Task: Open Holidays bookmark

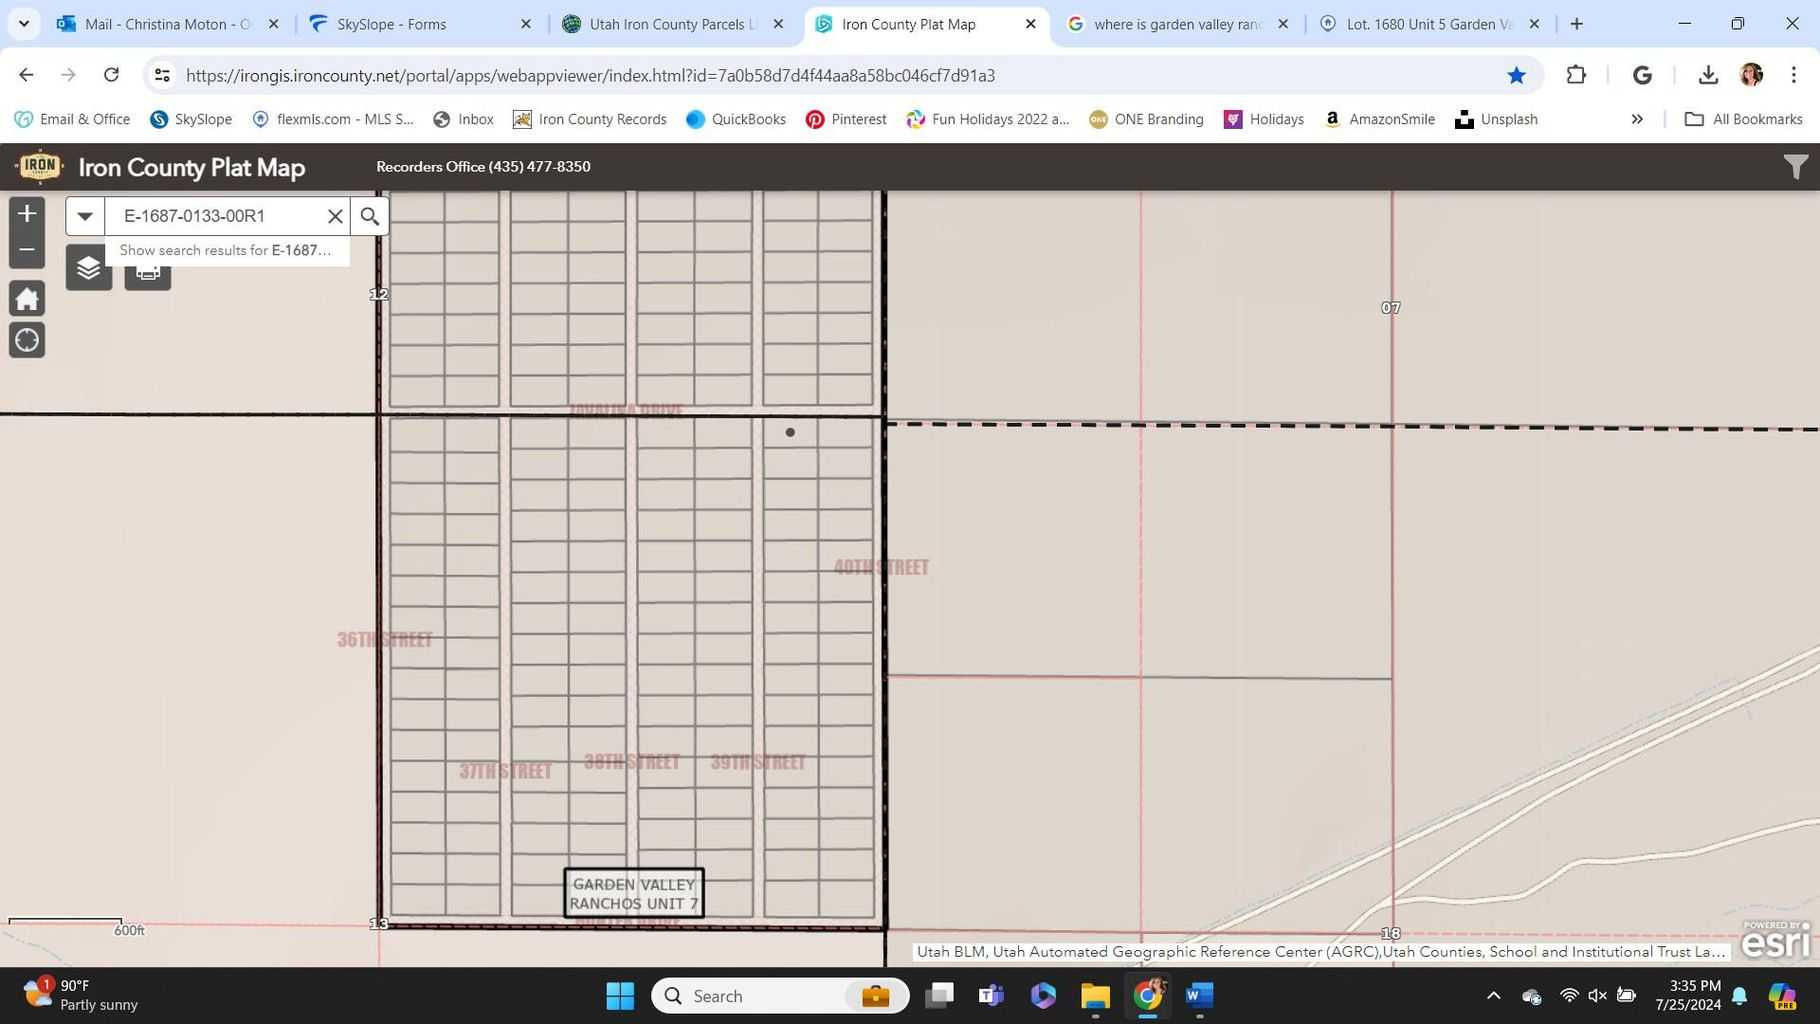Action: pos(1264,119)
